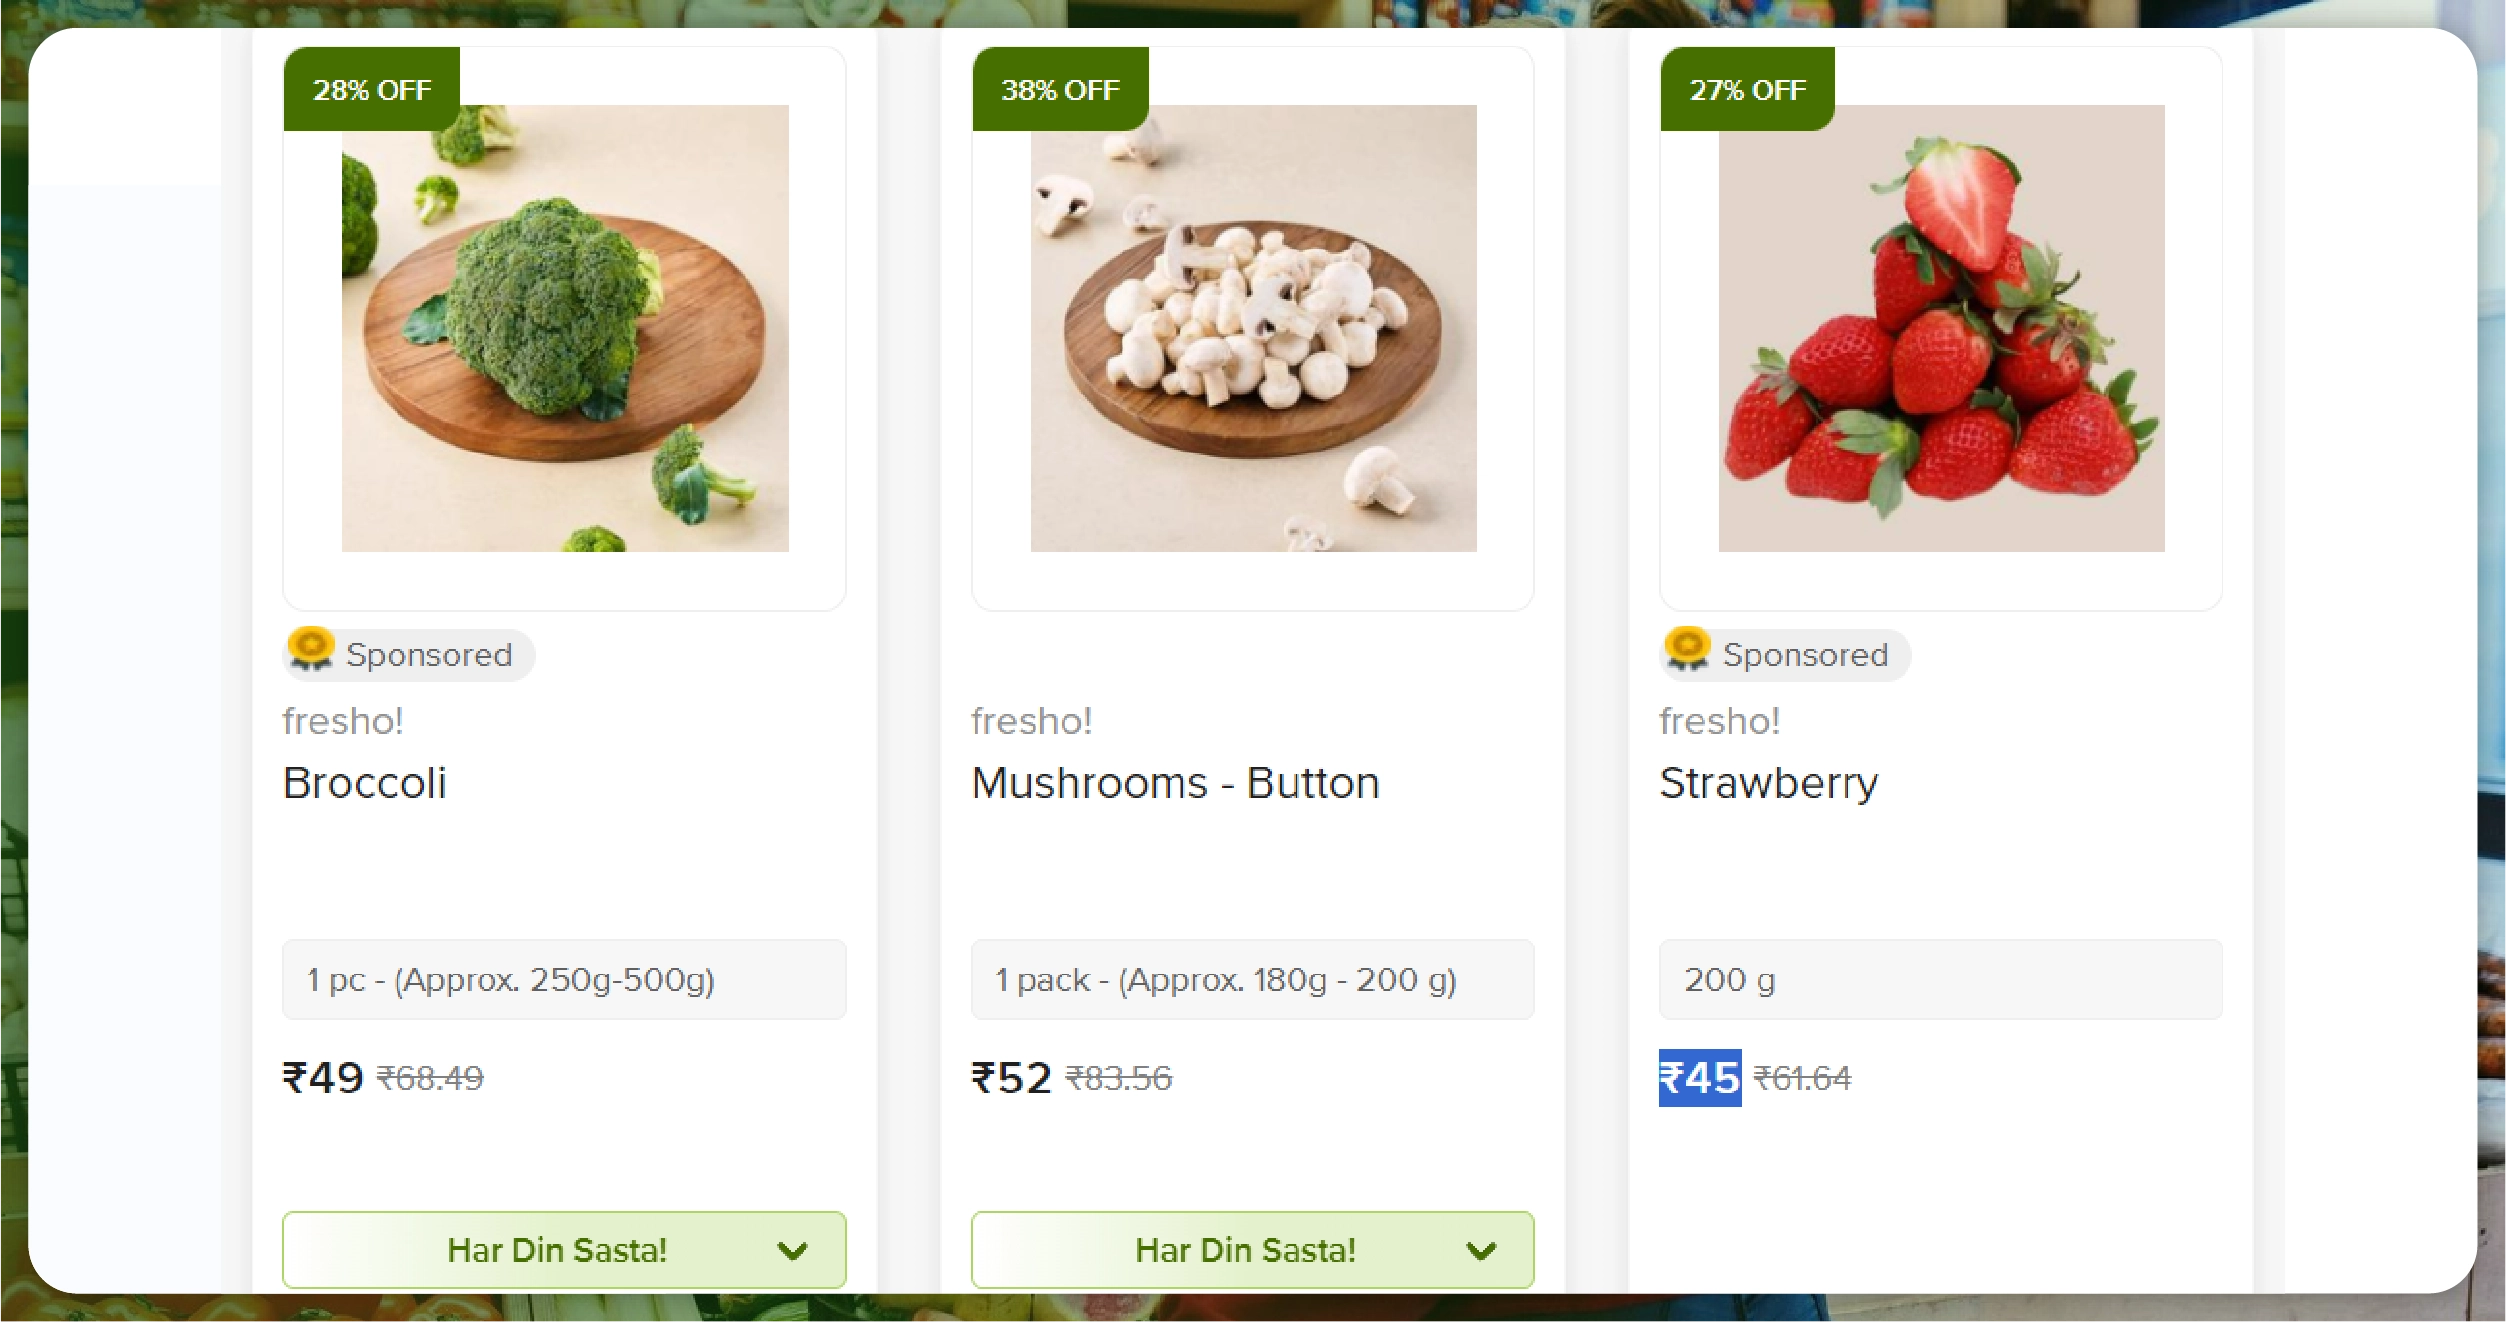Click the ₹49 Broccoli price

(323, 1078)
